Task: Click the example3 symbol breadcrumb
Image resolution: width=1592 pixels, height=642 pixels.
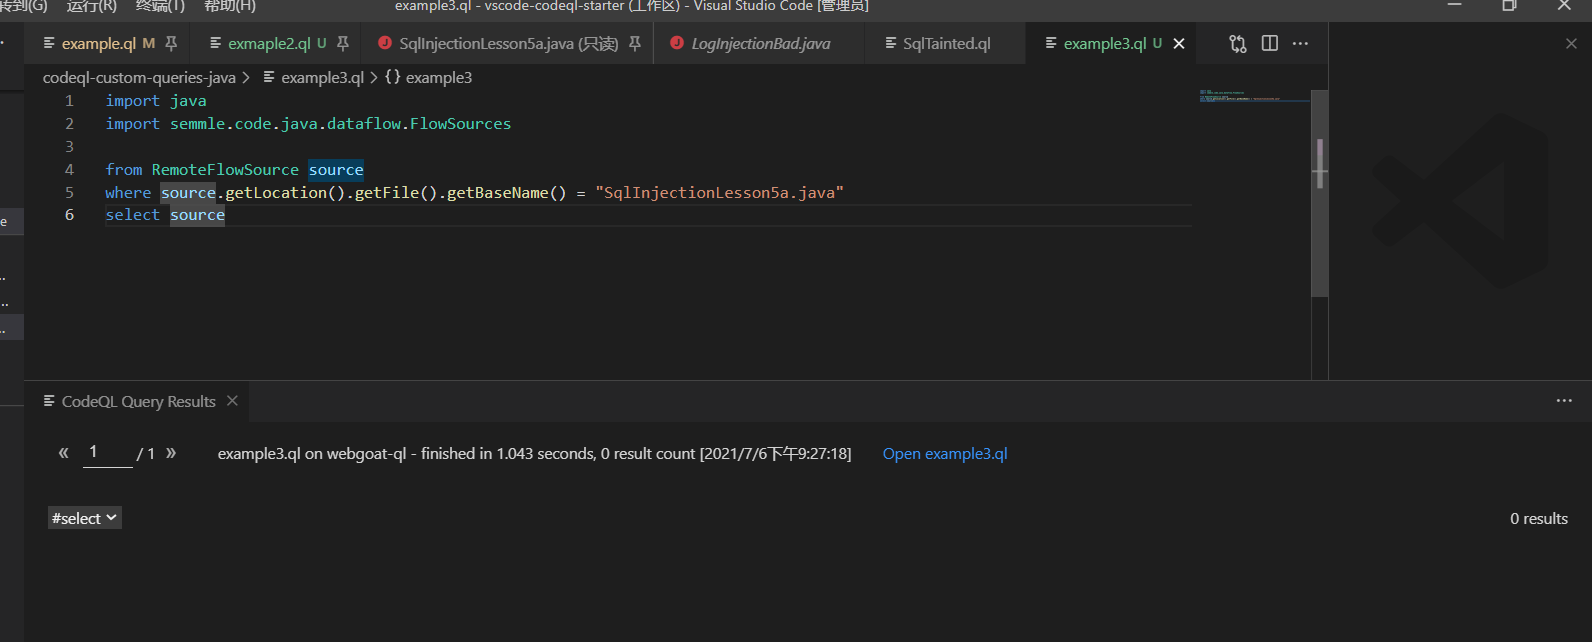Action: click(438, 78)
